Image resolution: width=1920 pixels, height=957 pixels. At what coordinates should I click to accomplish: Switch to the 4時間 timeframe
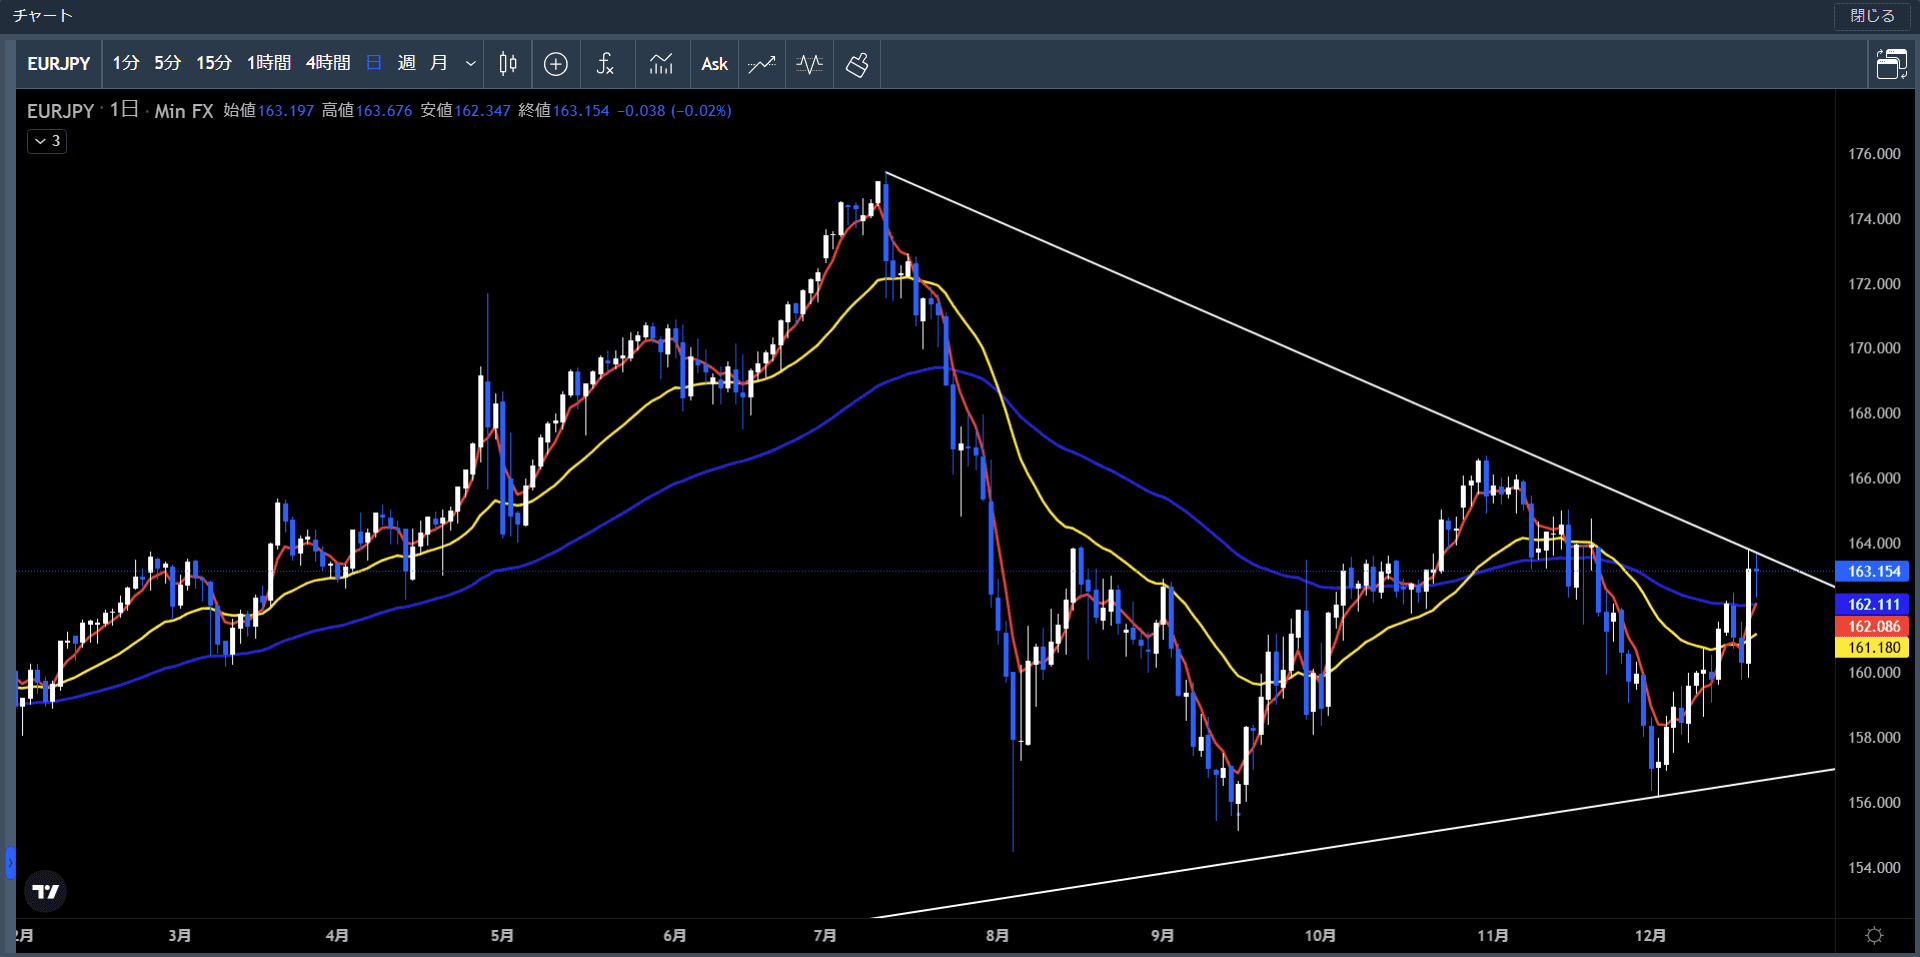pyautogui.click(x=328, y=64)
